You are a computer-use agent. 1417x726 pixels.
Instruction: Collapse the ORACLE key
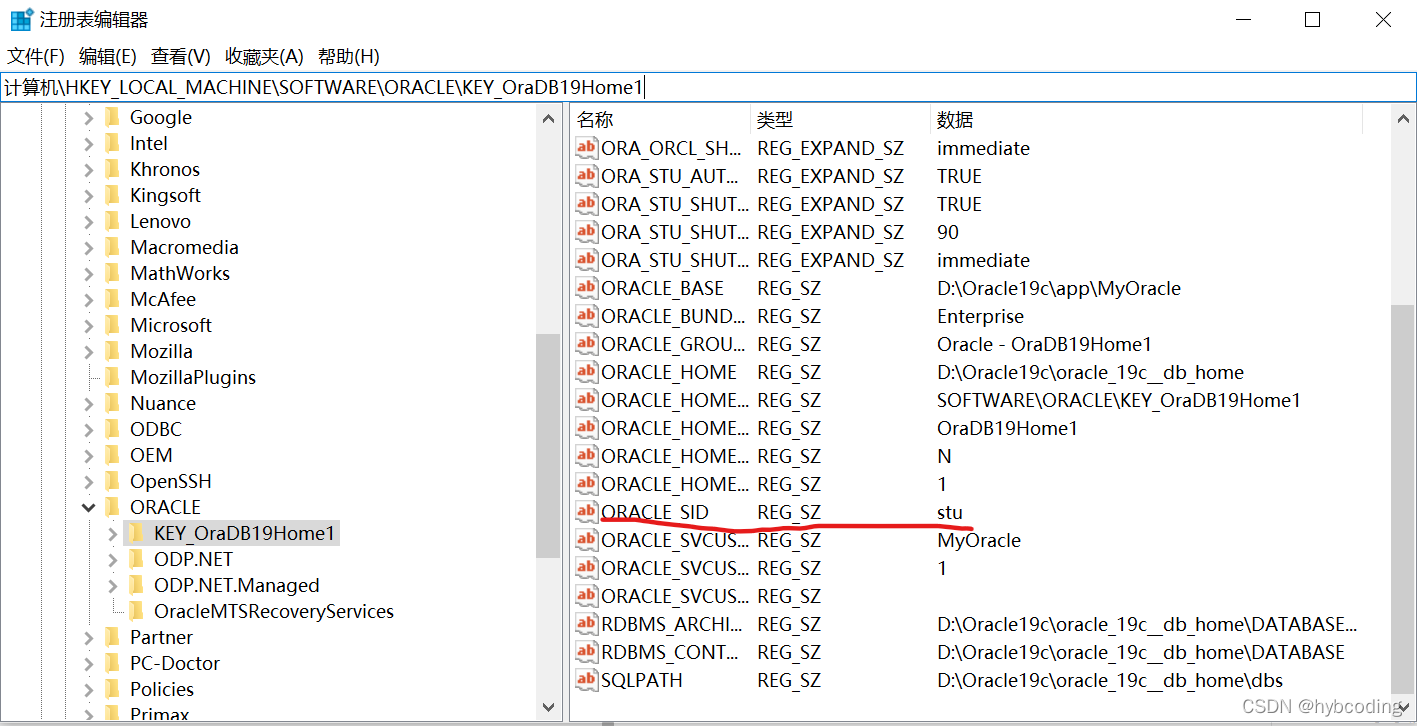[88, 508]
